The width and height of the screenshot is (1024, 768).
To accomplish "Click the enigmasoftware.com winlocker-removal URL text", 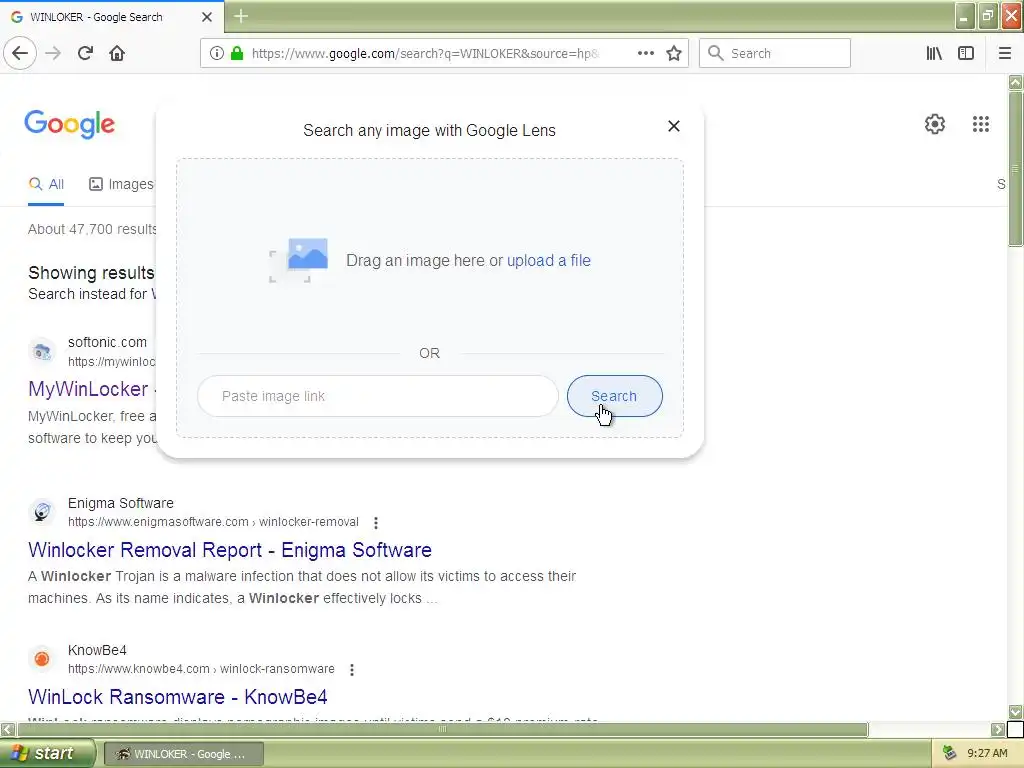I will (x=213, y=522).
